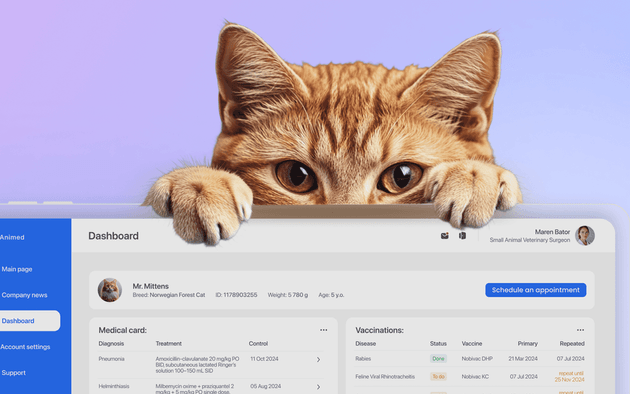Go to Main page in sidebar

click(x=17, y=269)
